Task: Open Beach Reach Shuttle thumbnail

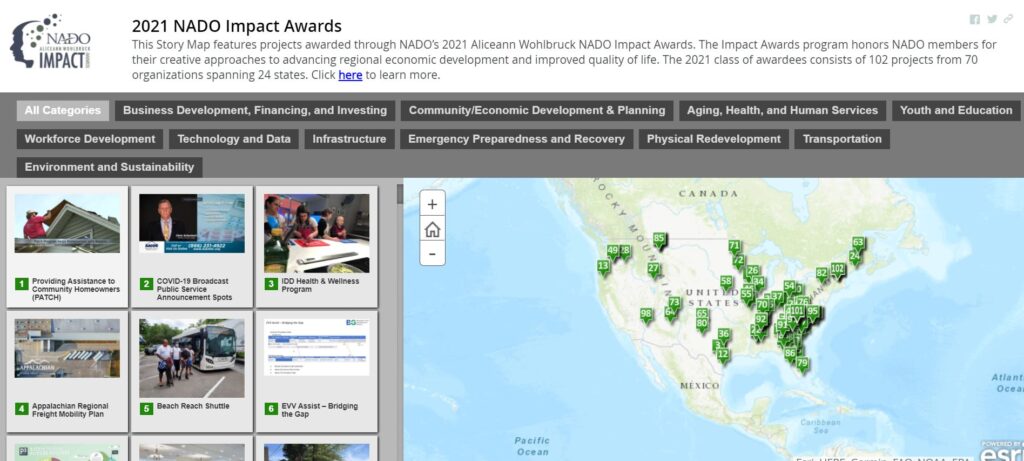Action: click(x=192, y=358)
